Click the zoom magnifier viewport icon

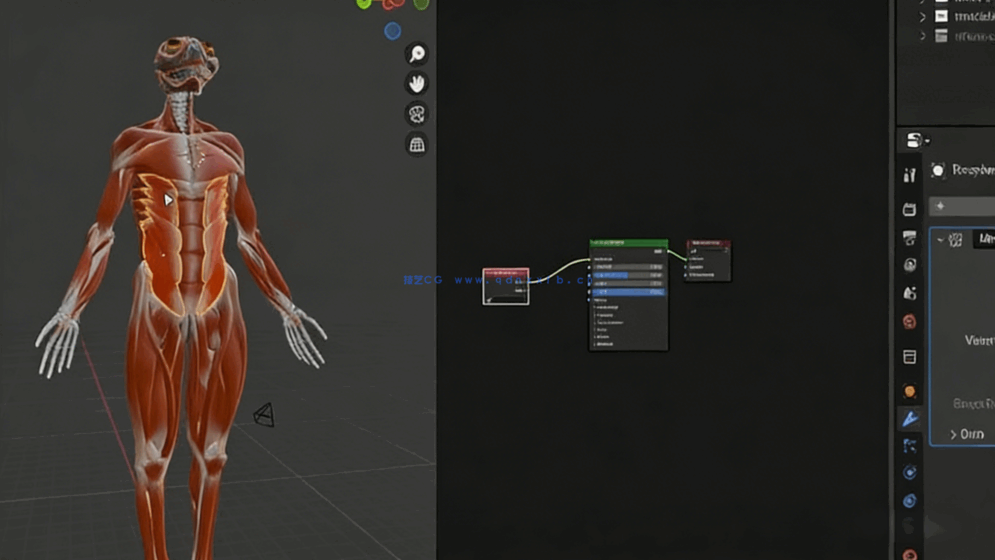(417, 54)
